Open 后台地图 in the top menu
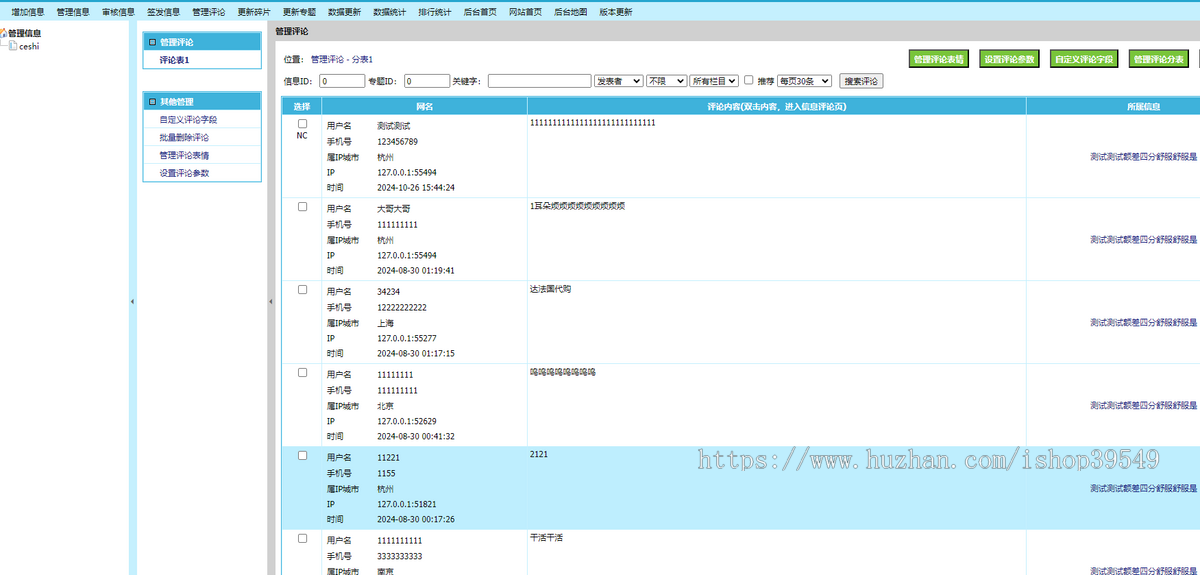1200x575 pixels. pyautogui.click(x=570, y=12)
